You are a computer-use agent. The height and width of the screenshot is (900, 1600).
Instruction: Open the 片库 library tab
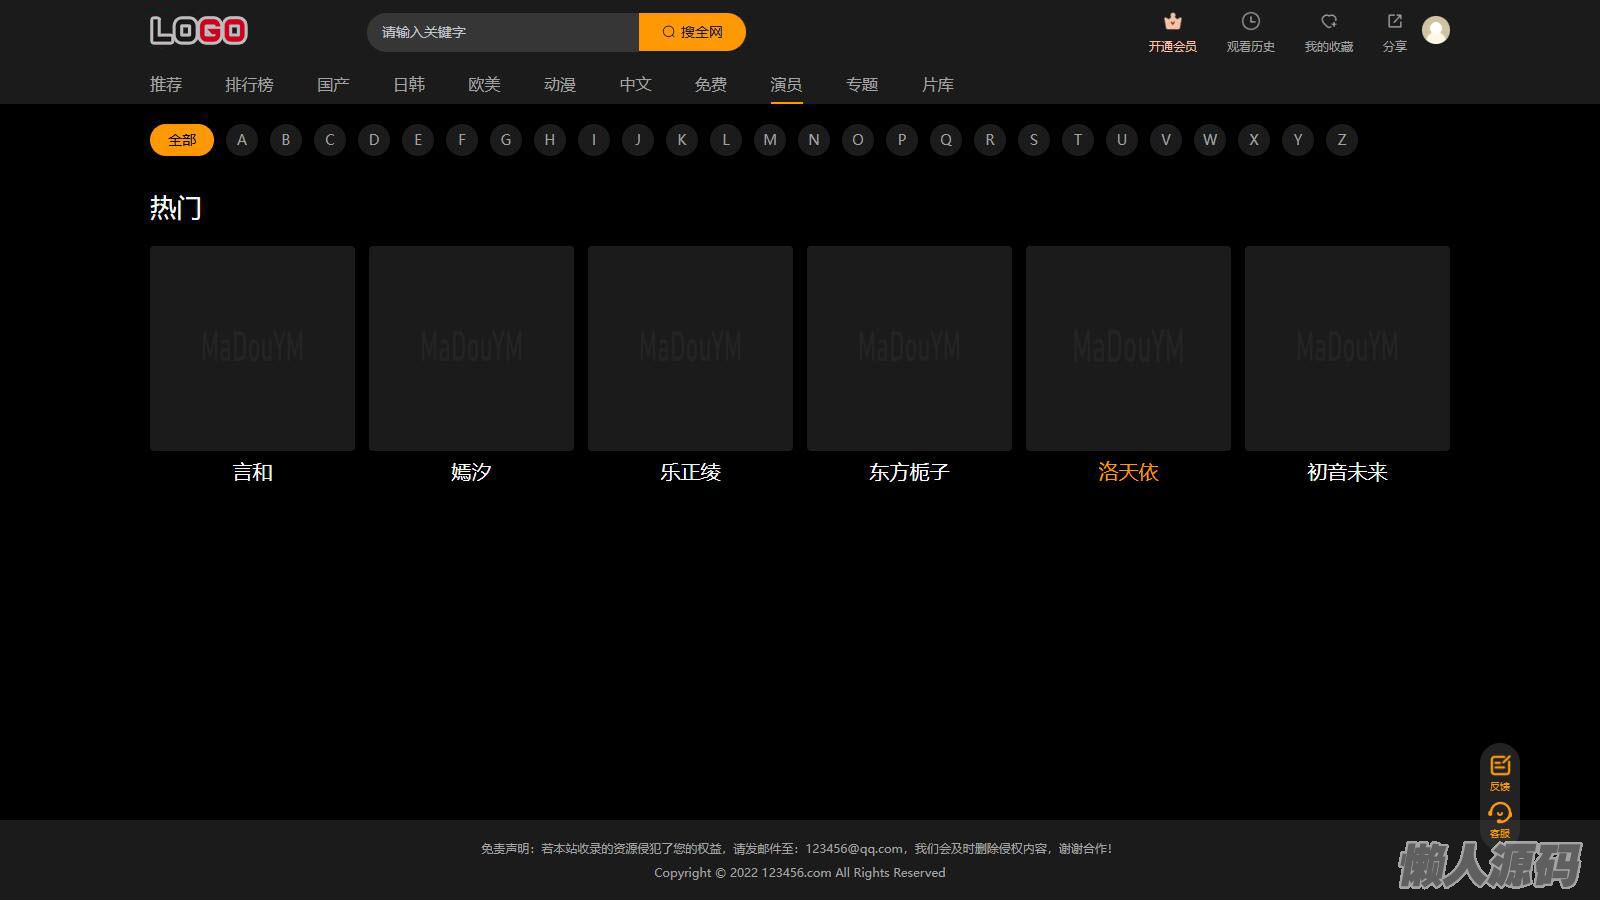[937, 85]
